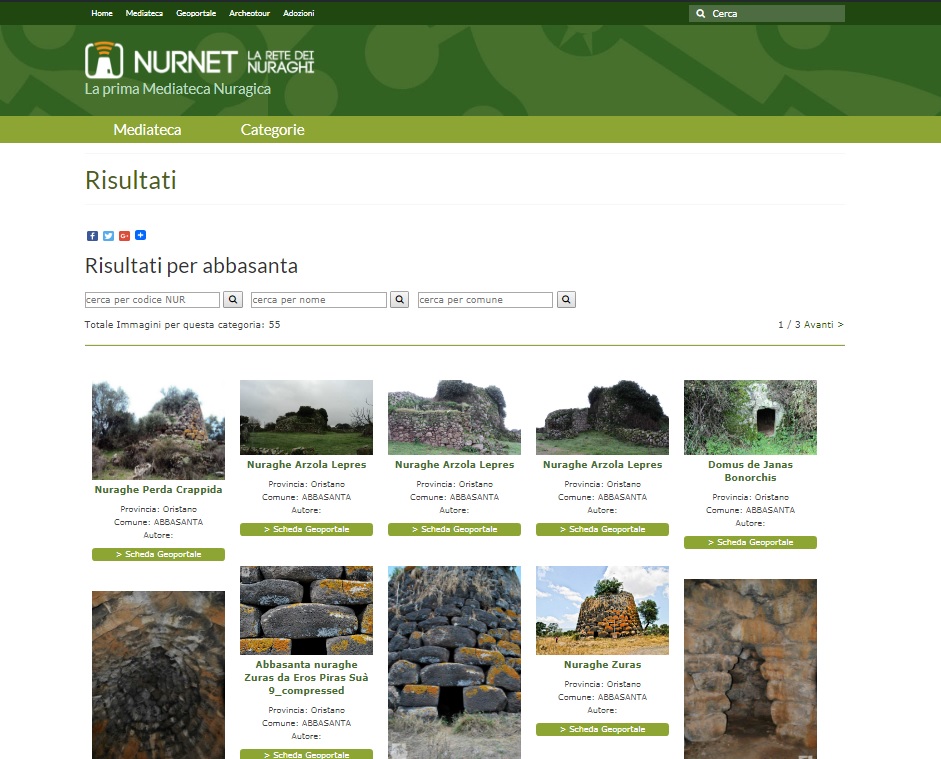Image resolution: width=941 pixels, height=759 pixels.
Task: Go to Geoportale in the top menu
Action: (x=196, y=13)
